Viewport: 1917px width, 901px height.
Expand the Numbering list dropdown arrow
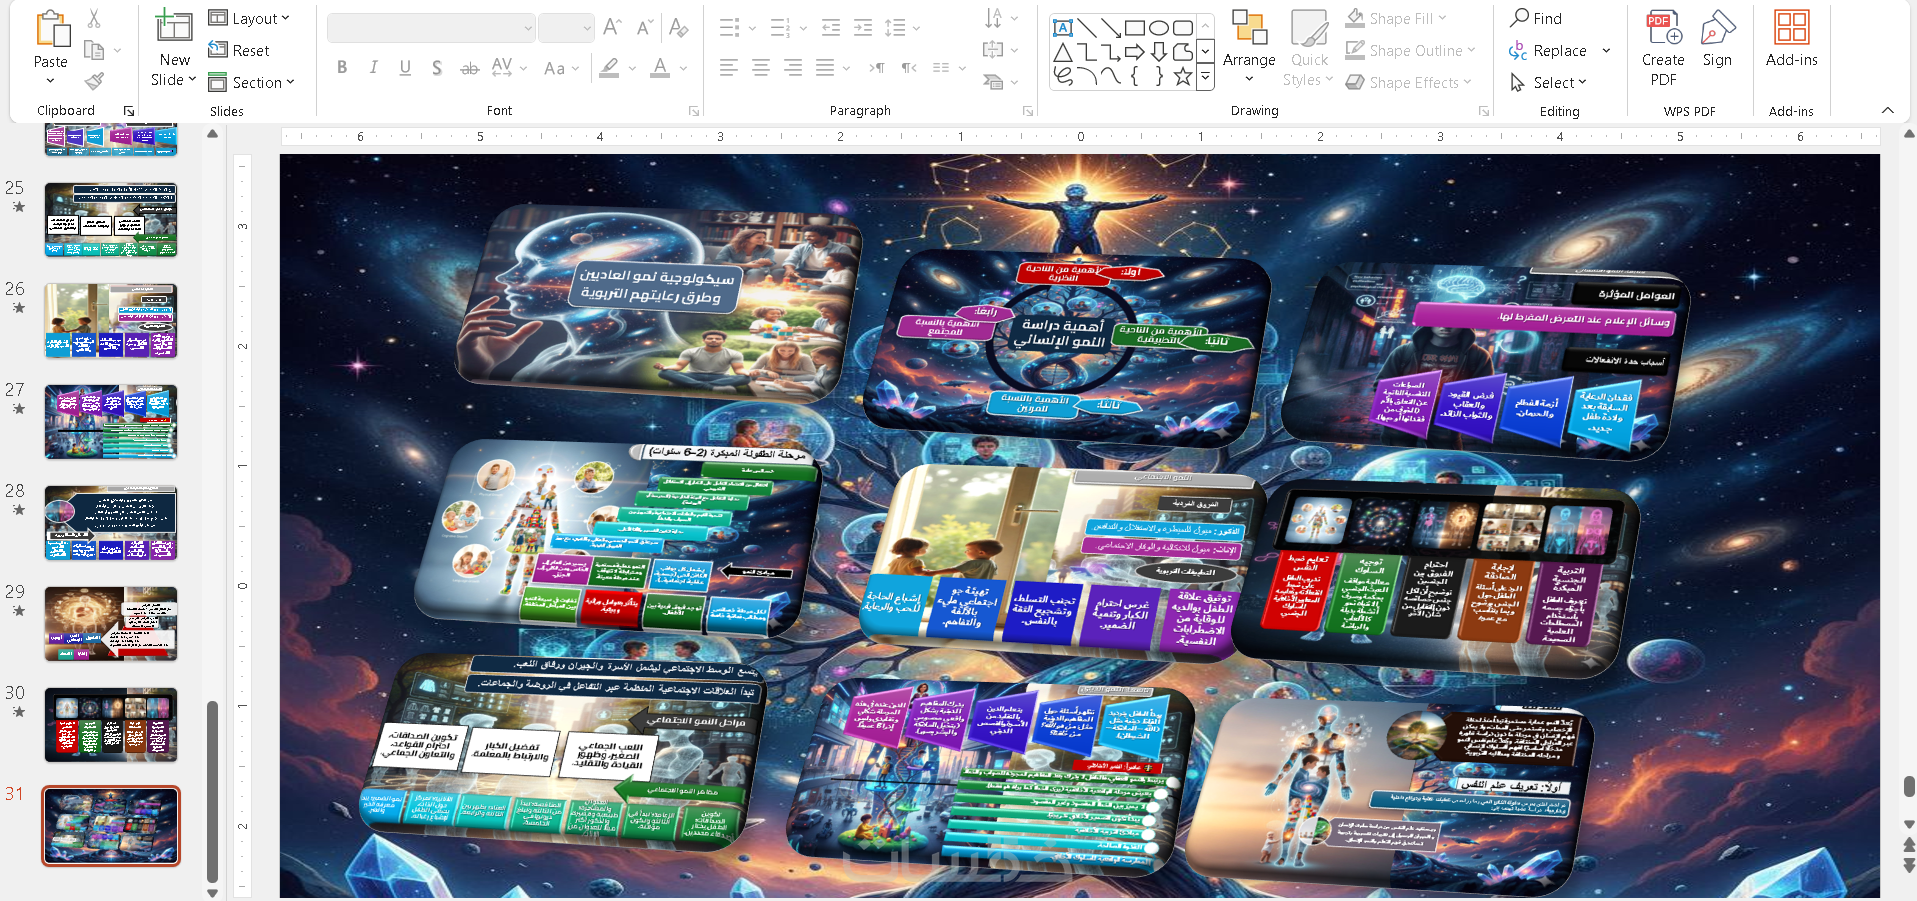pyautogui.click(x=803, y=28)
